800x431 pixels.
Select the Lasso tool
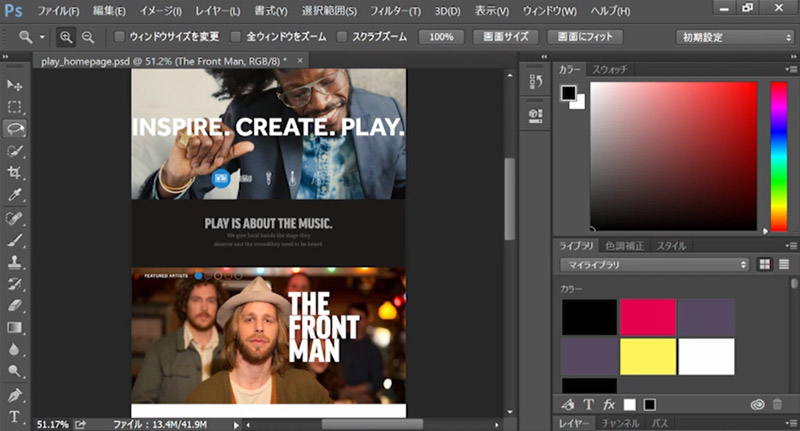[14, 129]
